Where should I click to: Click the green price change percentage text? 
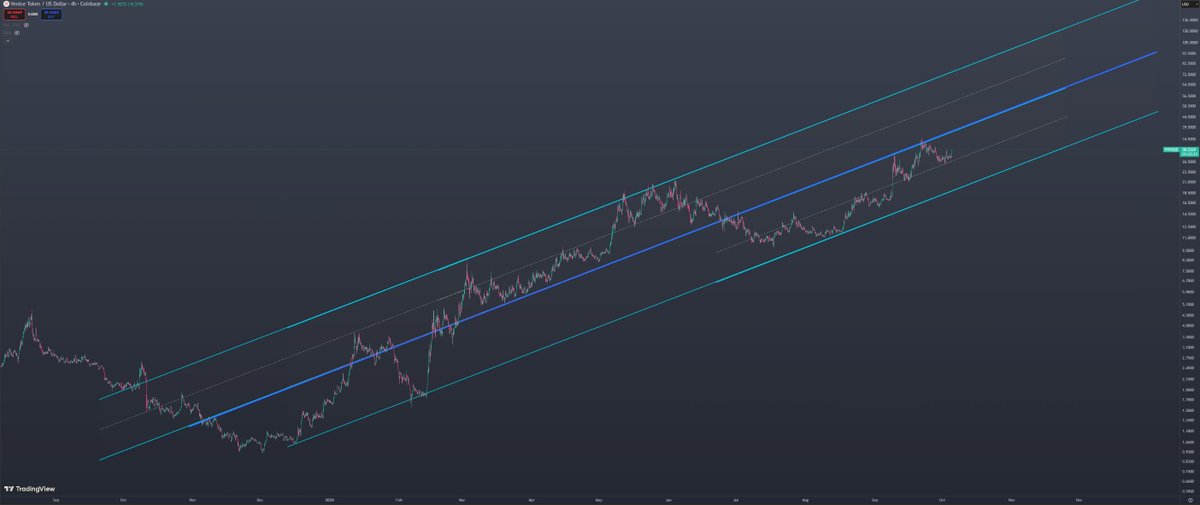click(x=127, y=4)
